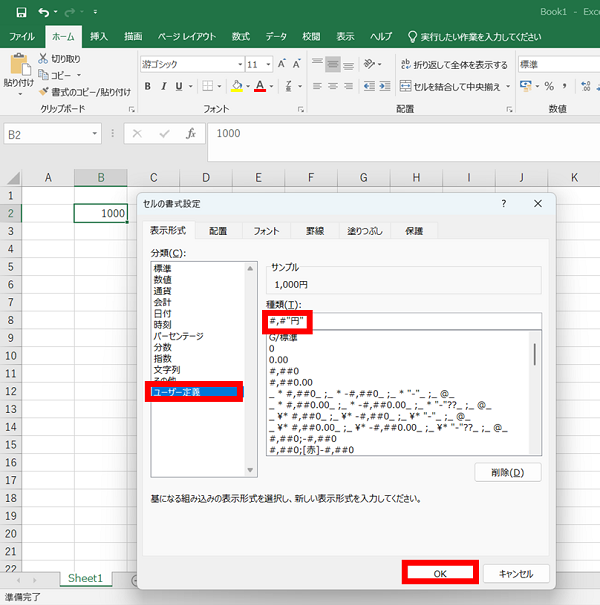Click the Decrease Indent icon

click(x=369, y=86)
